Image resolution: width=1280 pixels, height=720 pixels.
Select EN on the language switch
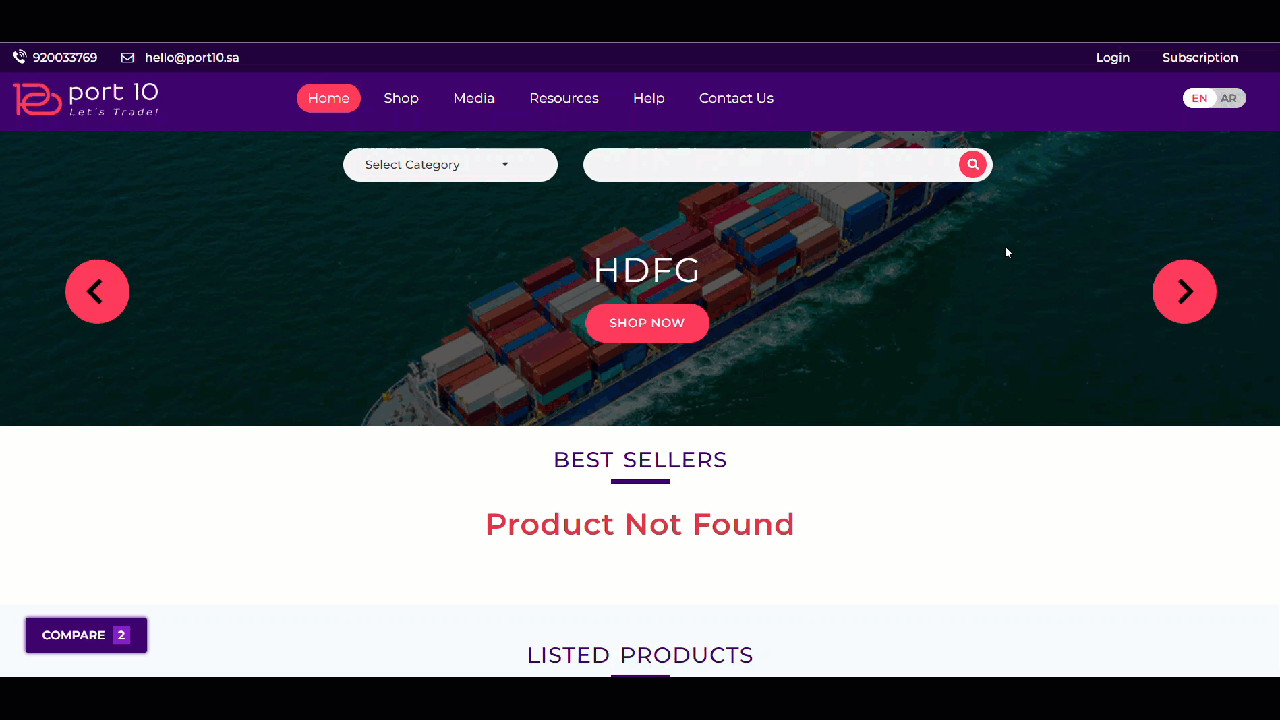pos(1199,98)
